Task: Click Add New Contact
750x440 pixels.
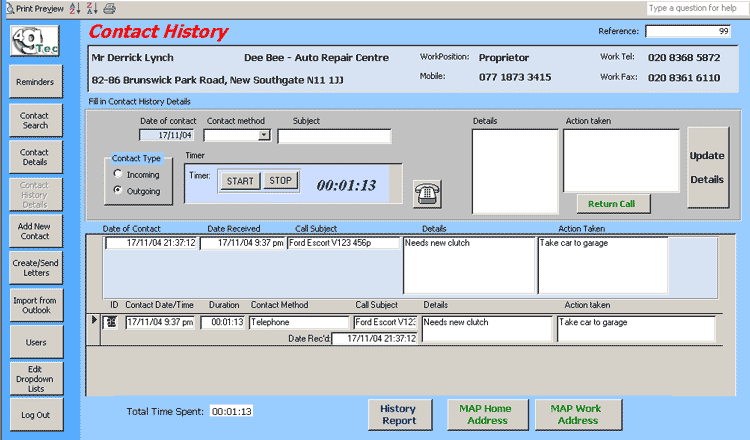Action: 36,231
